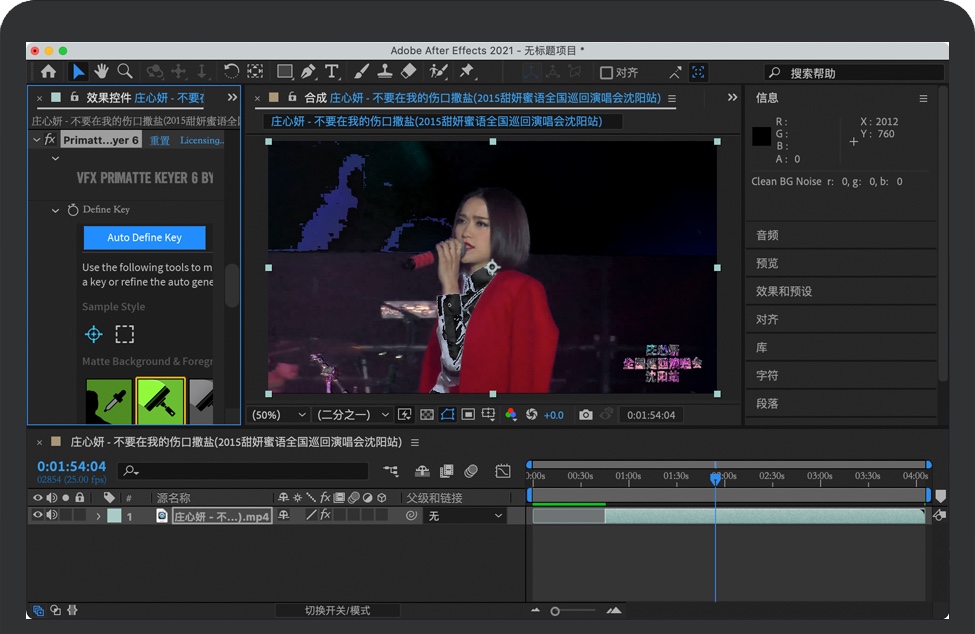The width and height of the screenshot is (975, 634).
Task: Open the 字符 panel tab
Action: pos(767,375)
